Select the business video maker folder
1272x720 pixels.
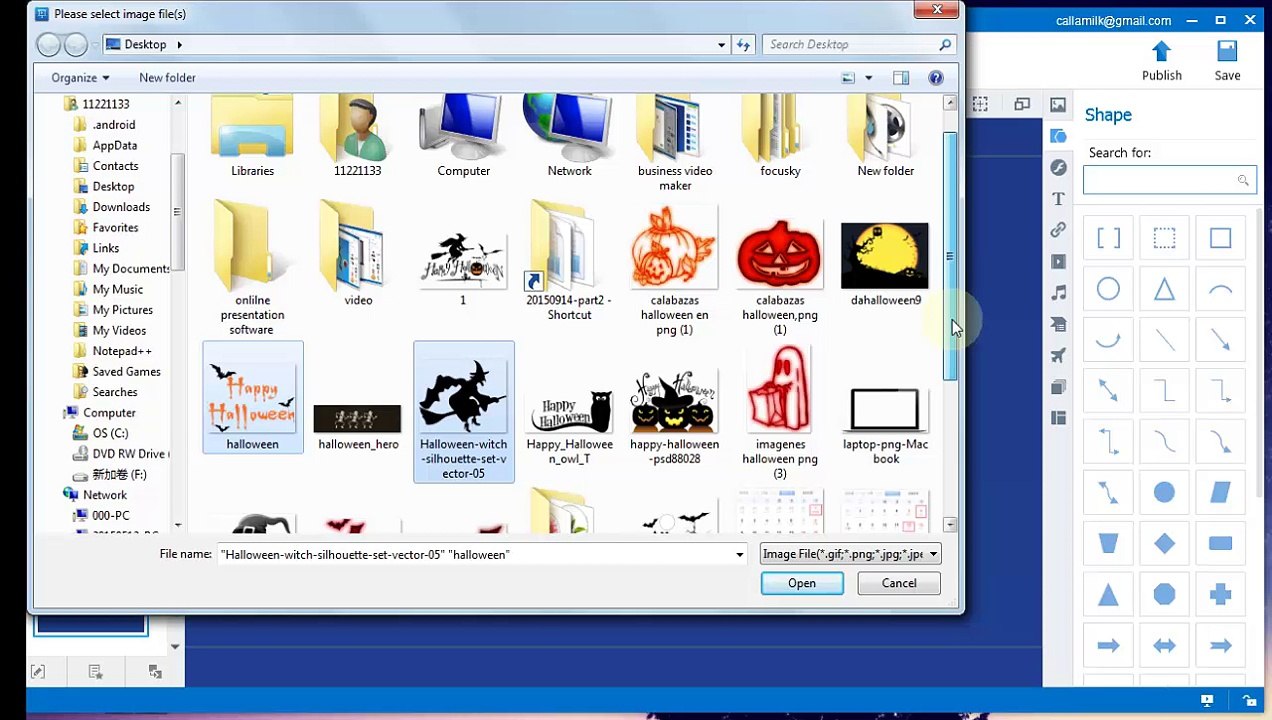pyautogui.click(x=675, y=145)
